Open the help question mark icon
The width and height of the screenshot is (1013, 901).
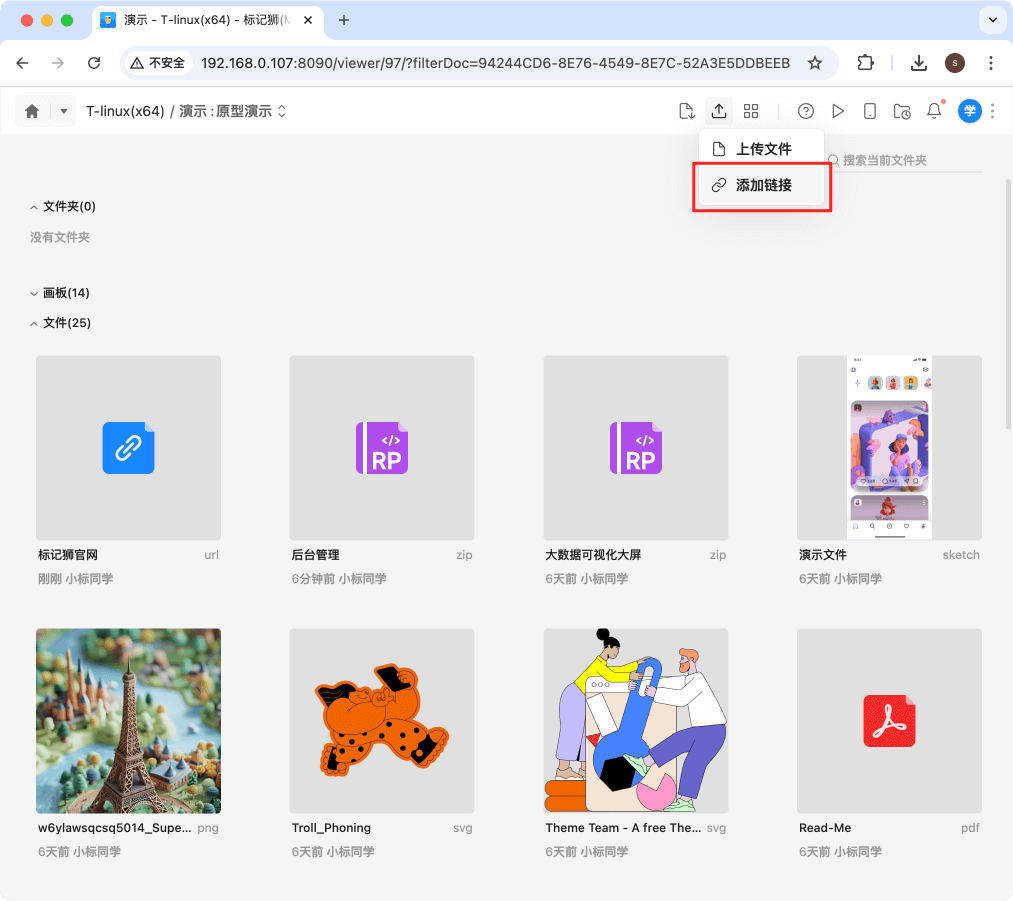pyautogui.click(x=806, y=111)
